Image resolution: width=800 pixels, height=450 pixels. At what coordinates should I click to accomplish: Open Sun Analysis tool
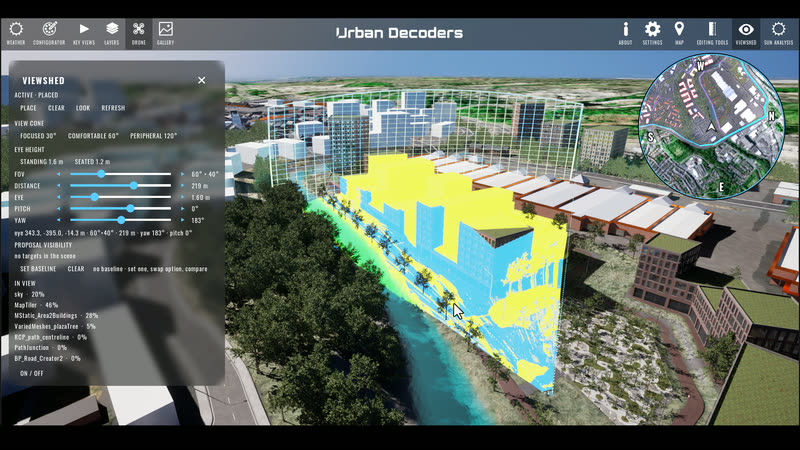778,34
